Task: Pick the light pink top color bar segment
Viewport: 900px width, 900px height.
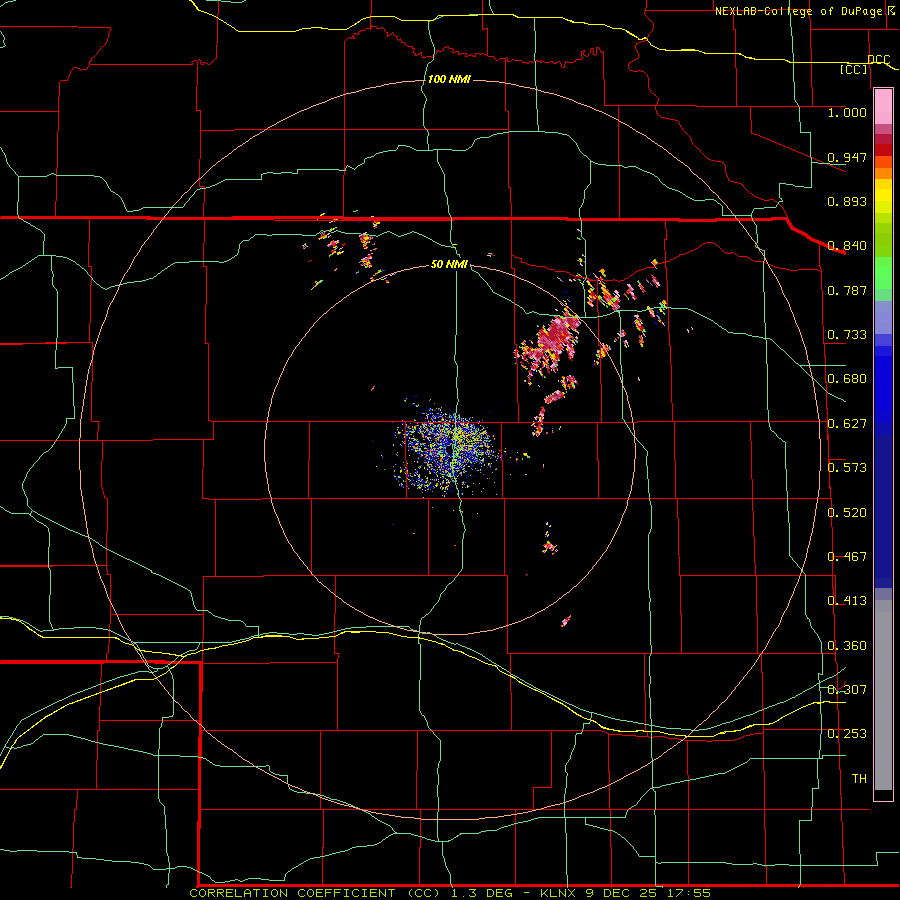Action: click(x=883, y=106)
